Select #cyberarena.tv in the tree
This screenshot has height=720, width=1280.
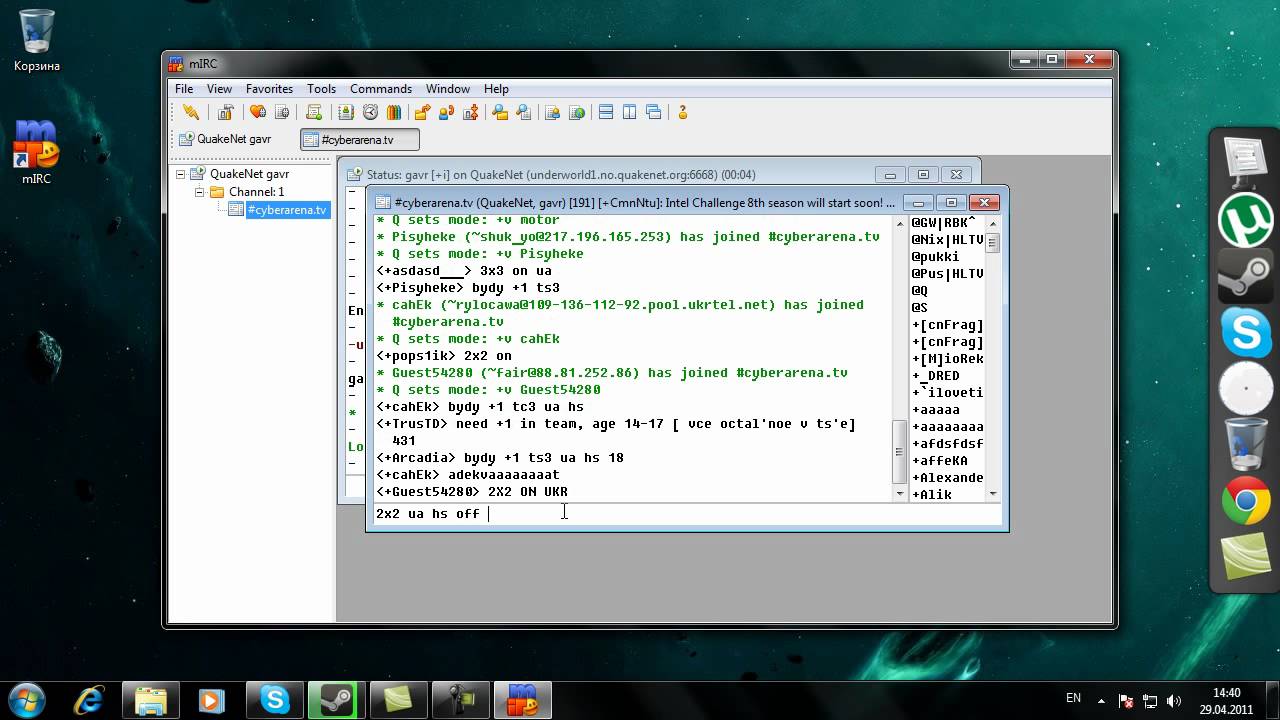(x=287, y=210)
